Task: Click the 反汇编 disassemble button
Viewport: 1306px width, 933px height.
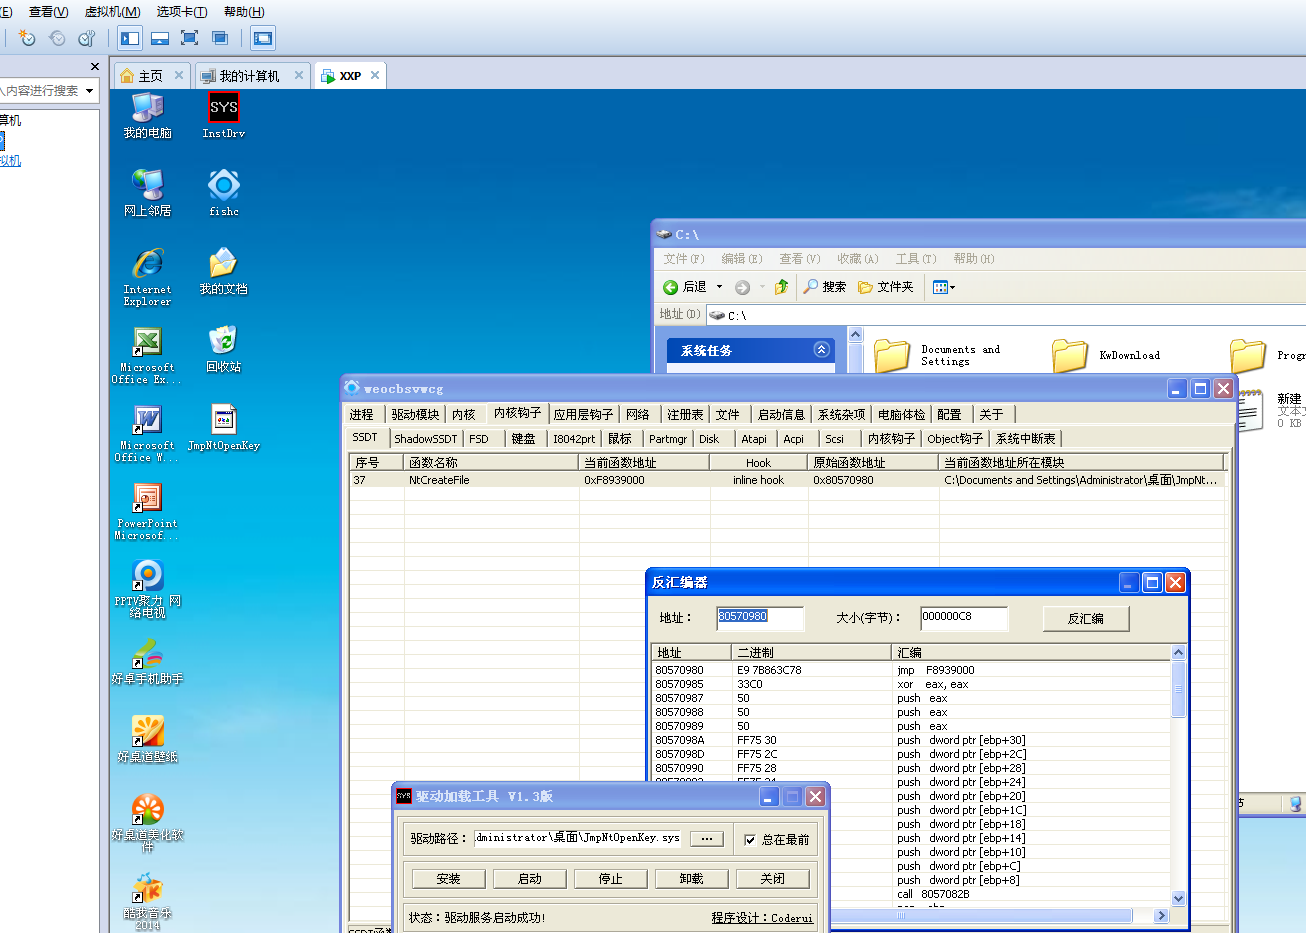Action: (1085, 618)
